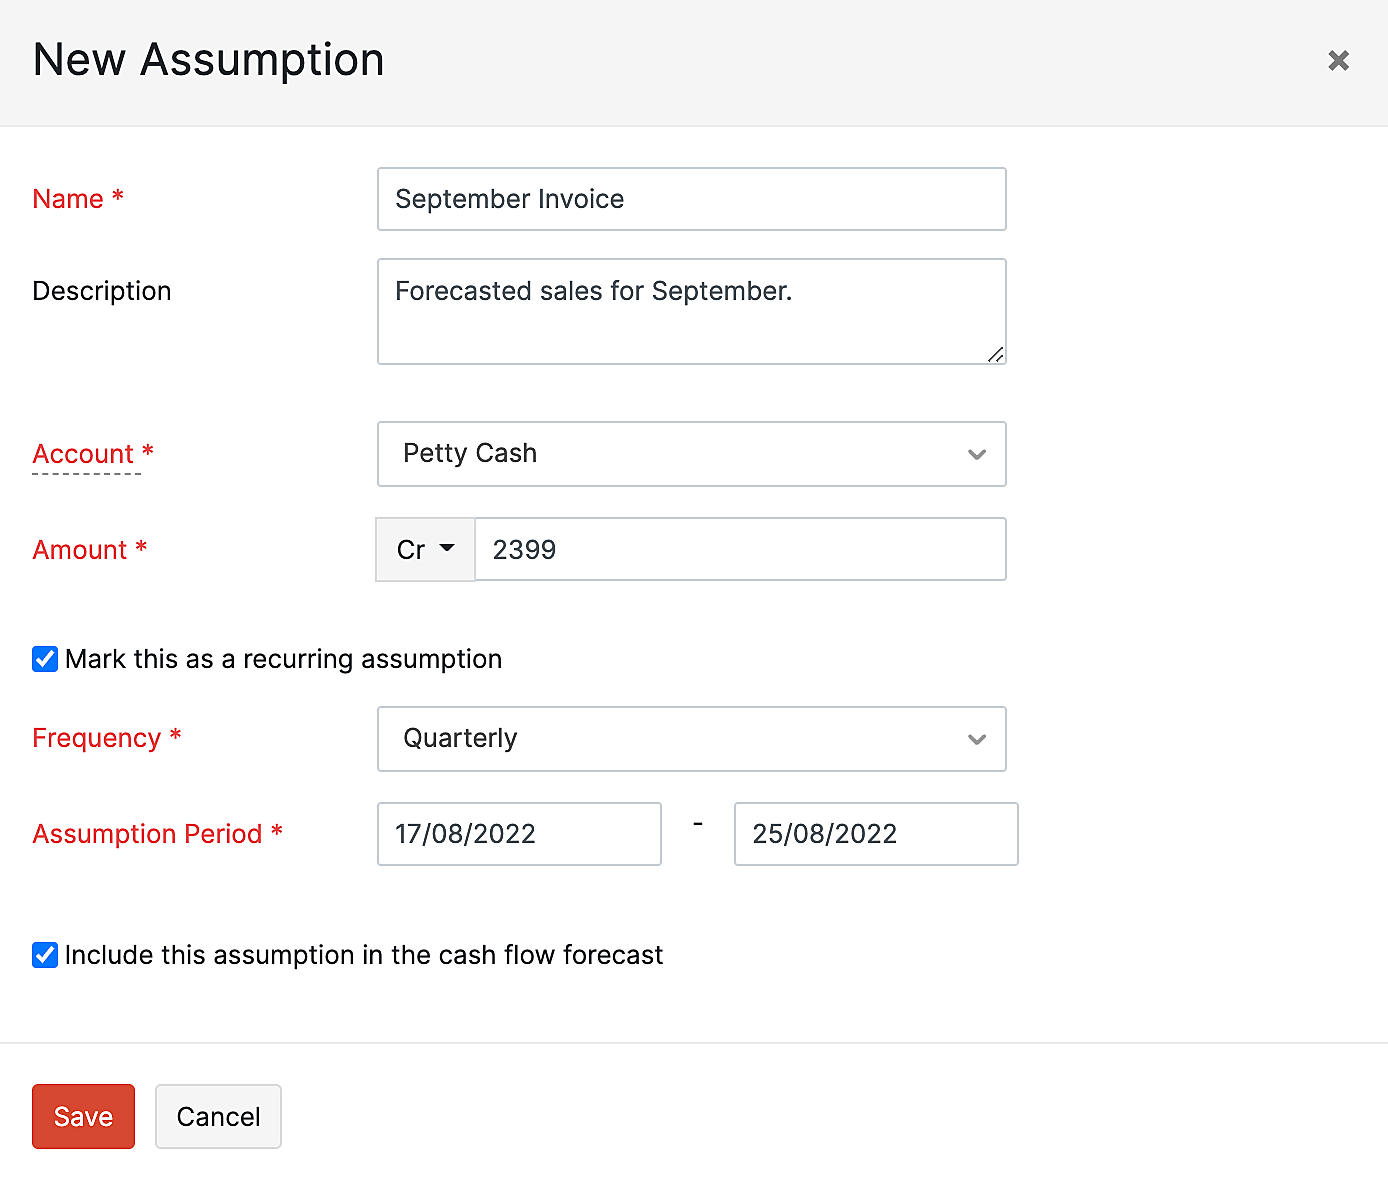This screenshot has width=1388, height=1180.
Task: Save the new assumption
Action: (x=83, y=1116)
